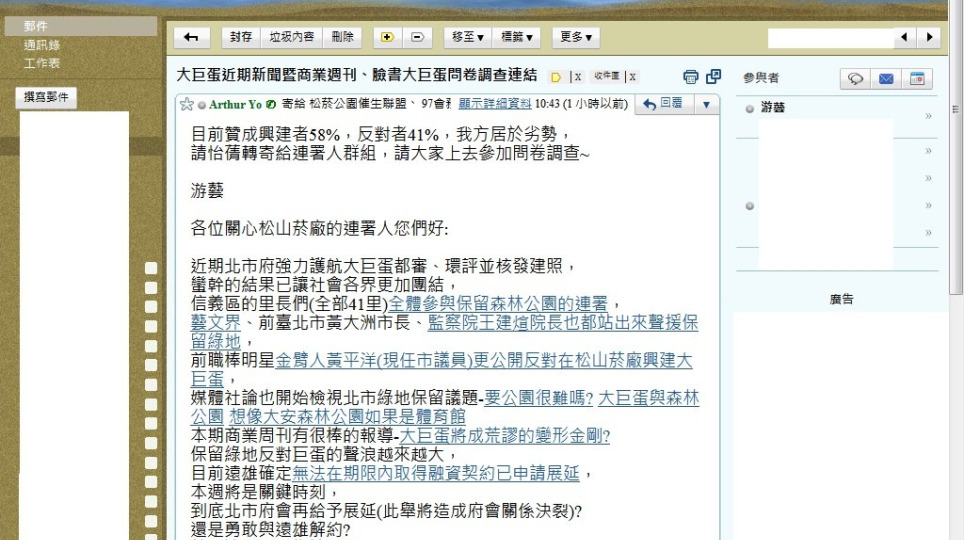
Task: Open 工作表 in the sidebar
Action: pos(42,63)
